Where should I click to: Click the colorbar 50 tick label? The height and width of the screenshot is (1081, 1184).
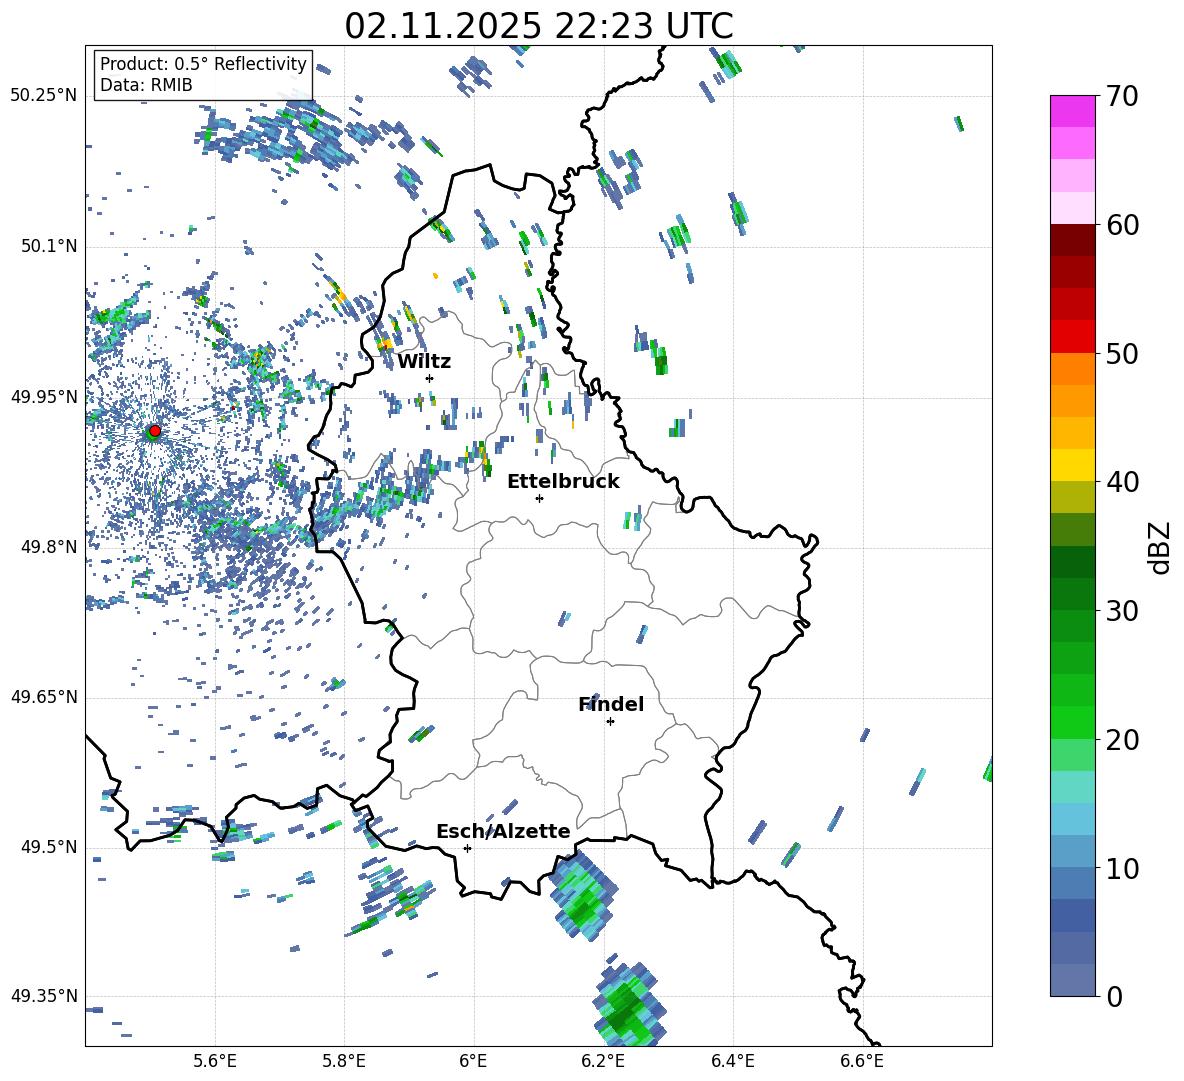coord(1122,353)
